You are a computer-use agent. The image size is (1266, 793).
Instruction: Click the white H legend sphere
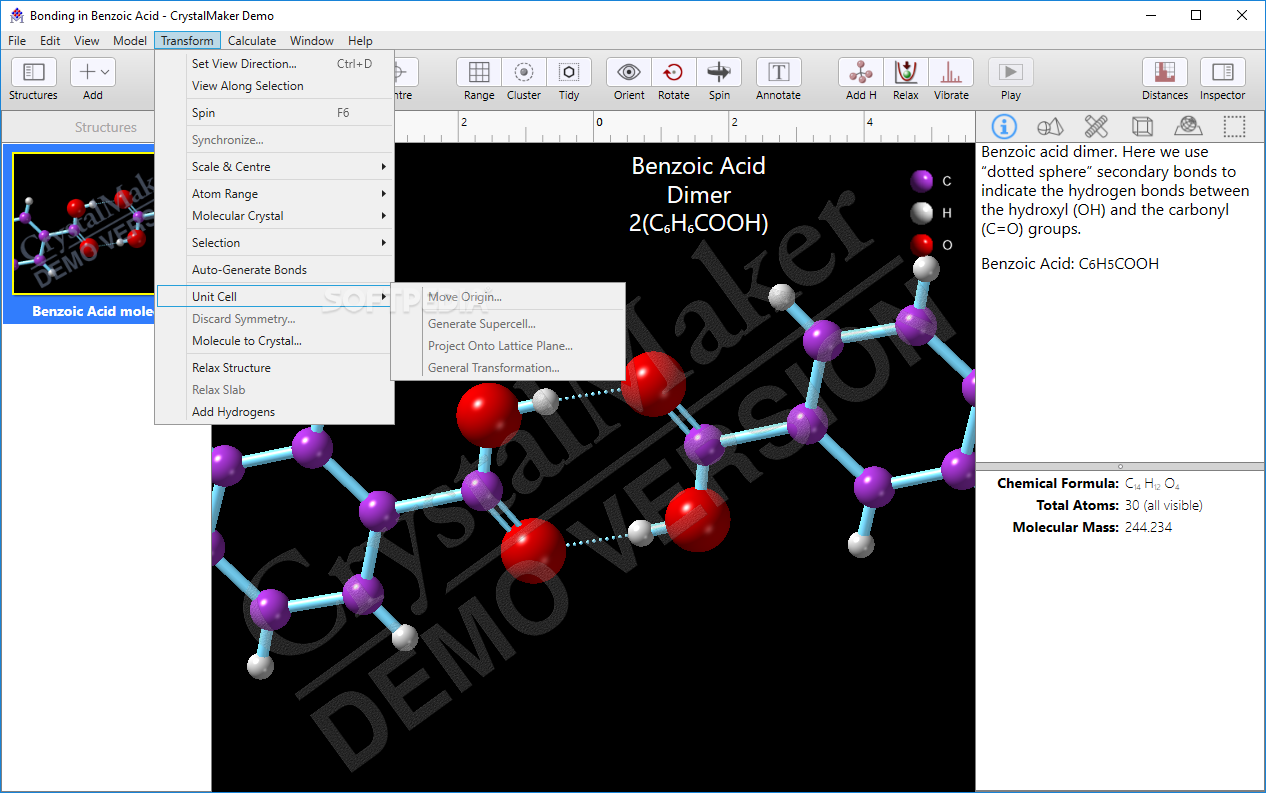click(922, 213)
